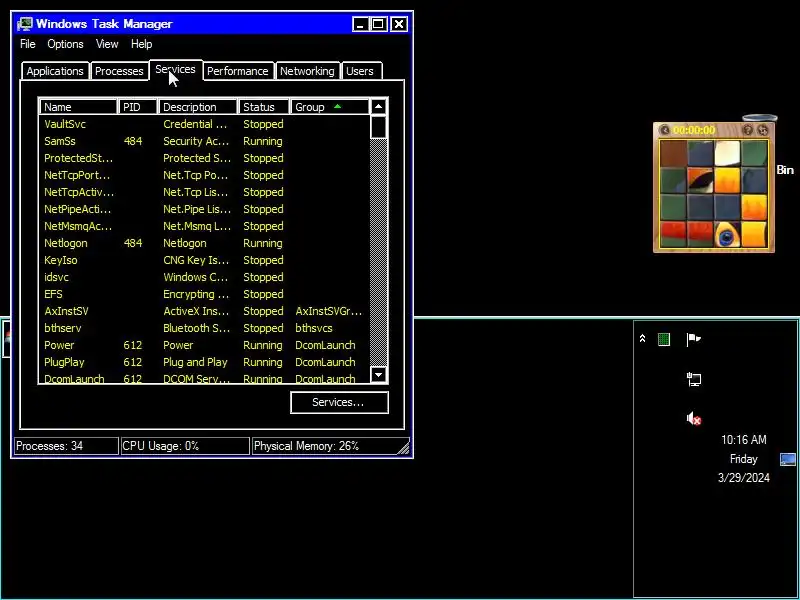This screenshot has height=600, width=800.
Task: Sort by the Name column header
Action: (x=79, y=107)
